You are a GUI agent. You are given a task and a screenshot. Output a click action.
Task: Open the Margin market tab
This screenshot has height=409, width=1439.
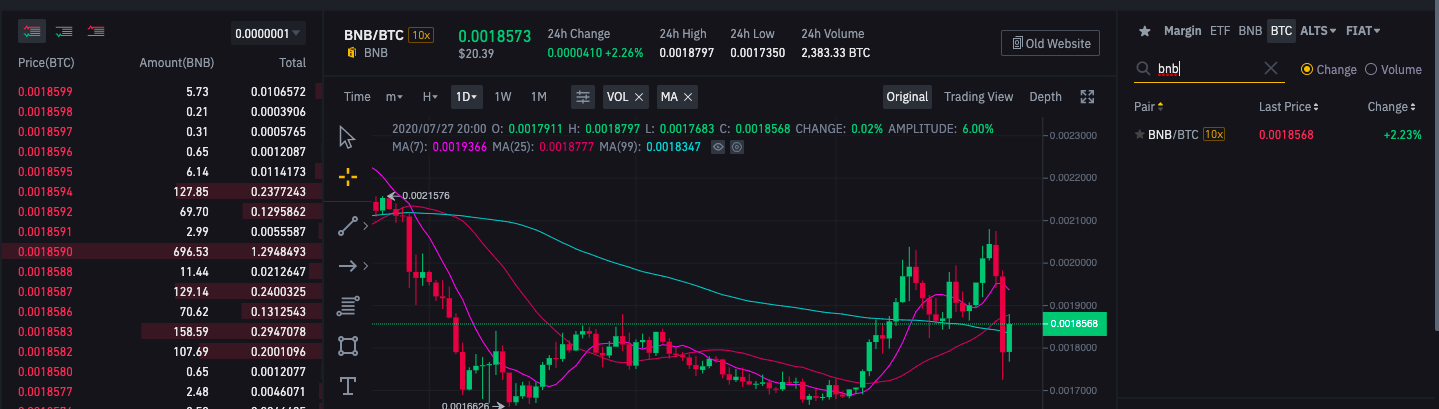[1182, 31]
